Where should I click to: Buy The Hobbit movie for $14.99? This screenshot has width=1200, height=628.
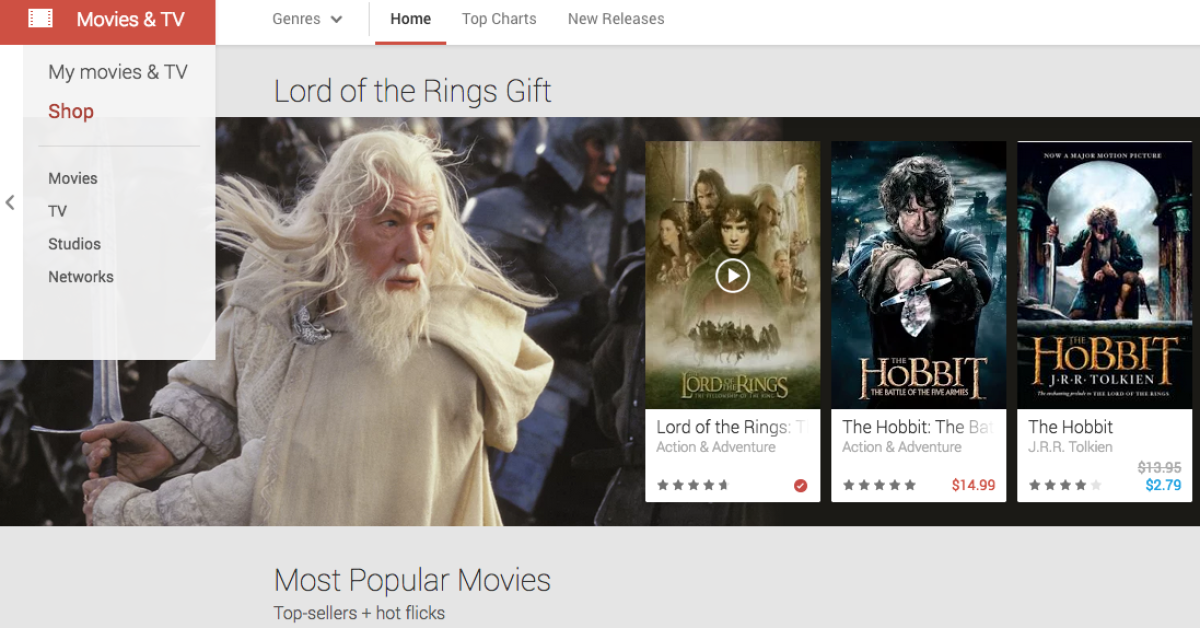point(973,485)
